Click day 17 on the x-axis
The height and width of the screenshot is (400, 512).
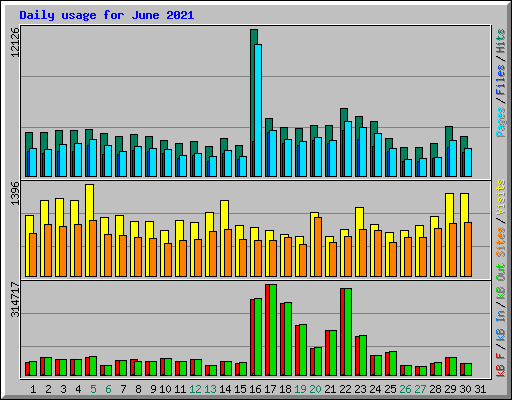point(270,389)
